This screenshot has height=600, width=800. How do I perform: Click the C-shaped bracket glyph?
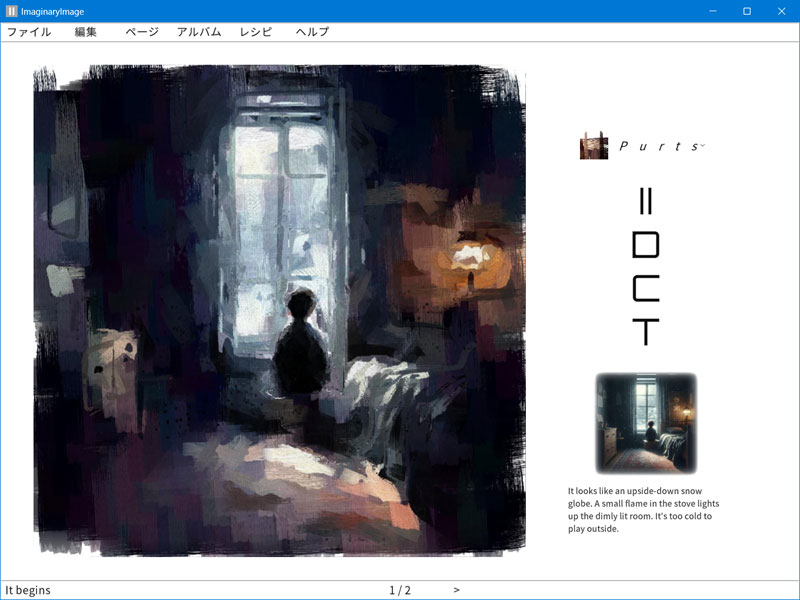click(645, 288)
